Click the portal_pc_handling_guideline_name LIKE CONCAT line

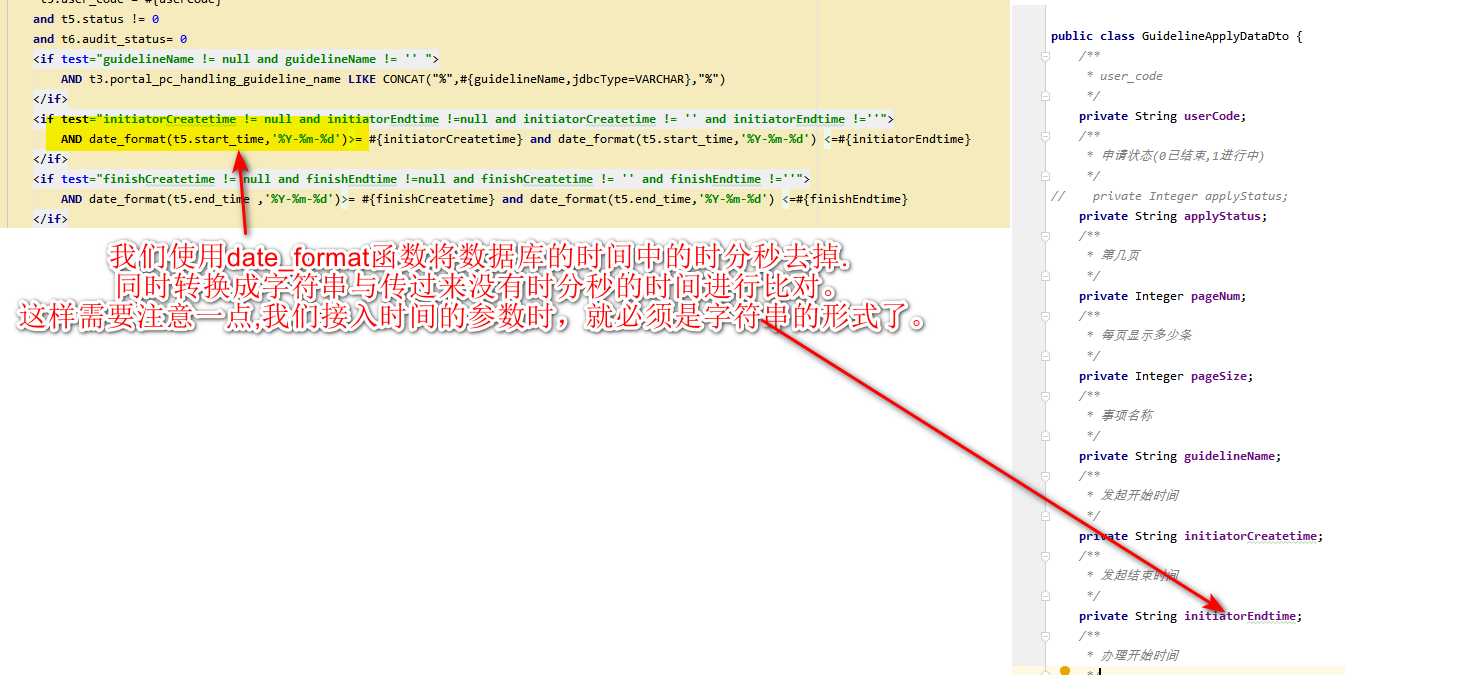(393, 79)
